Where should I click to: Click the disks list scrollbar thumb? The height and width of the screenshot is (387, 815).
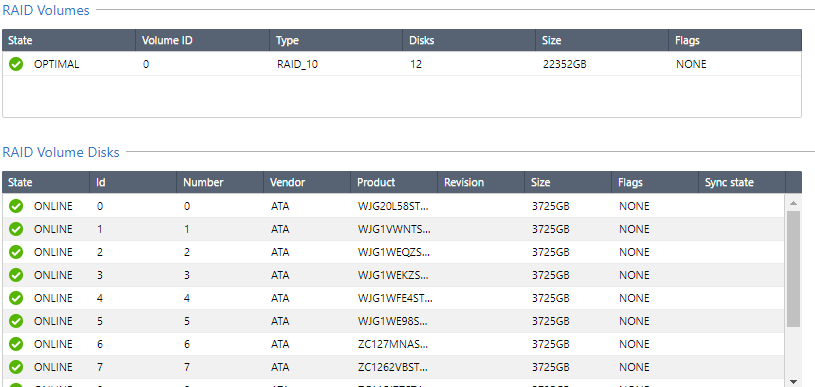[x=793, y=269]
